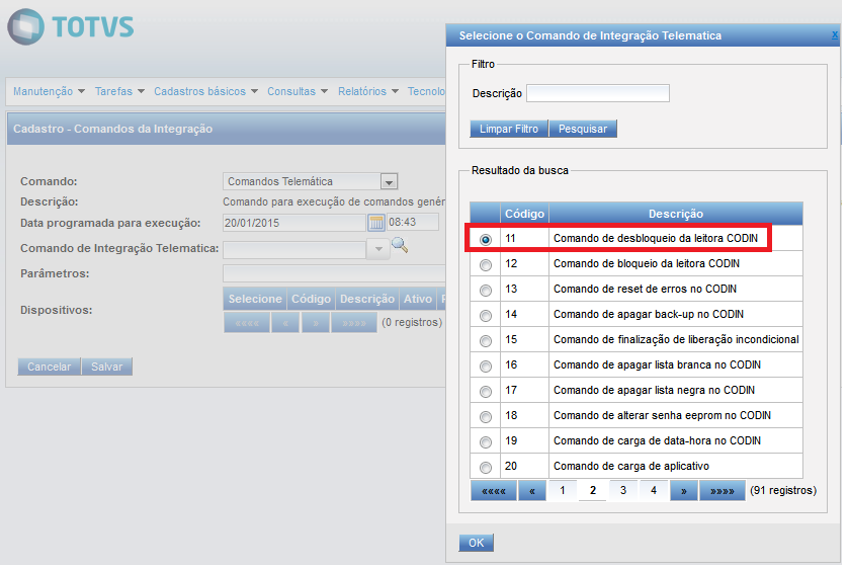The image size is (842, 565).
Task: Go to results page 4
Action: click(x=654, y=490)
